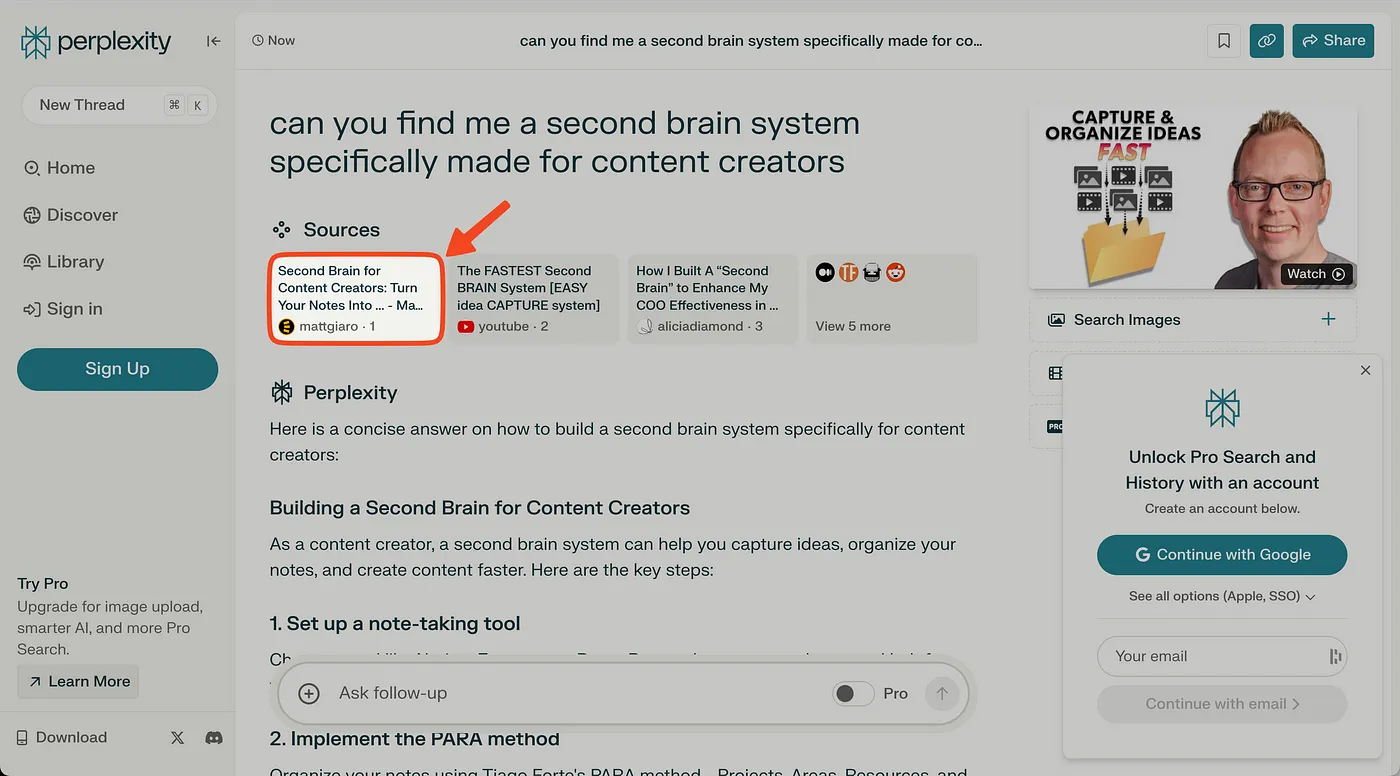Copy the thread link with the chain icon
Image resolution: width=1400 pixels, height=776 pixels.
click(1267, 41)
